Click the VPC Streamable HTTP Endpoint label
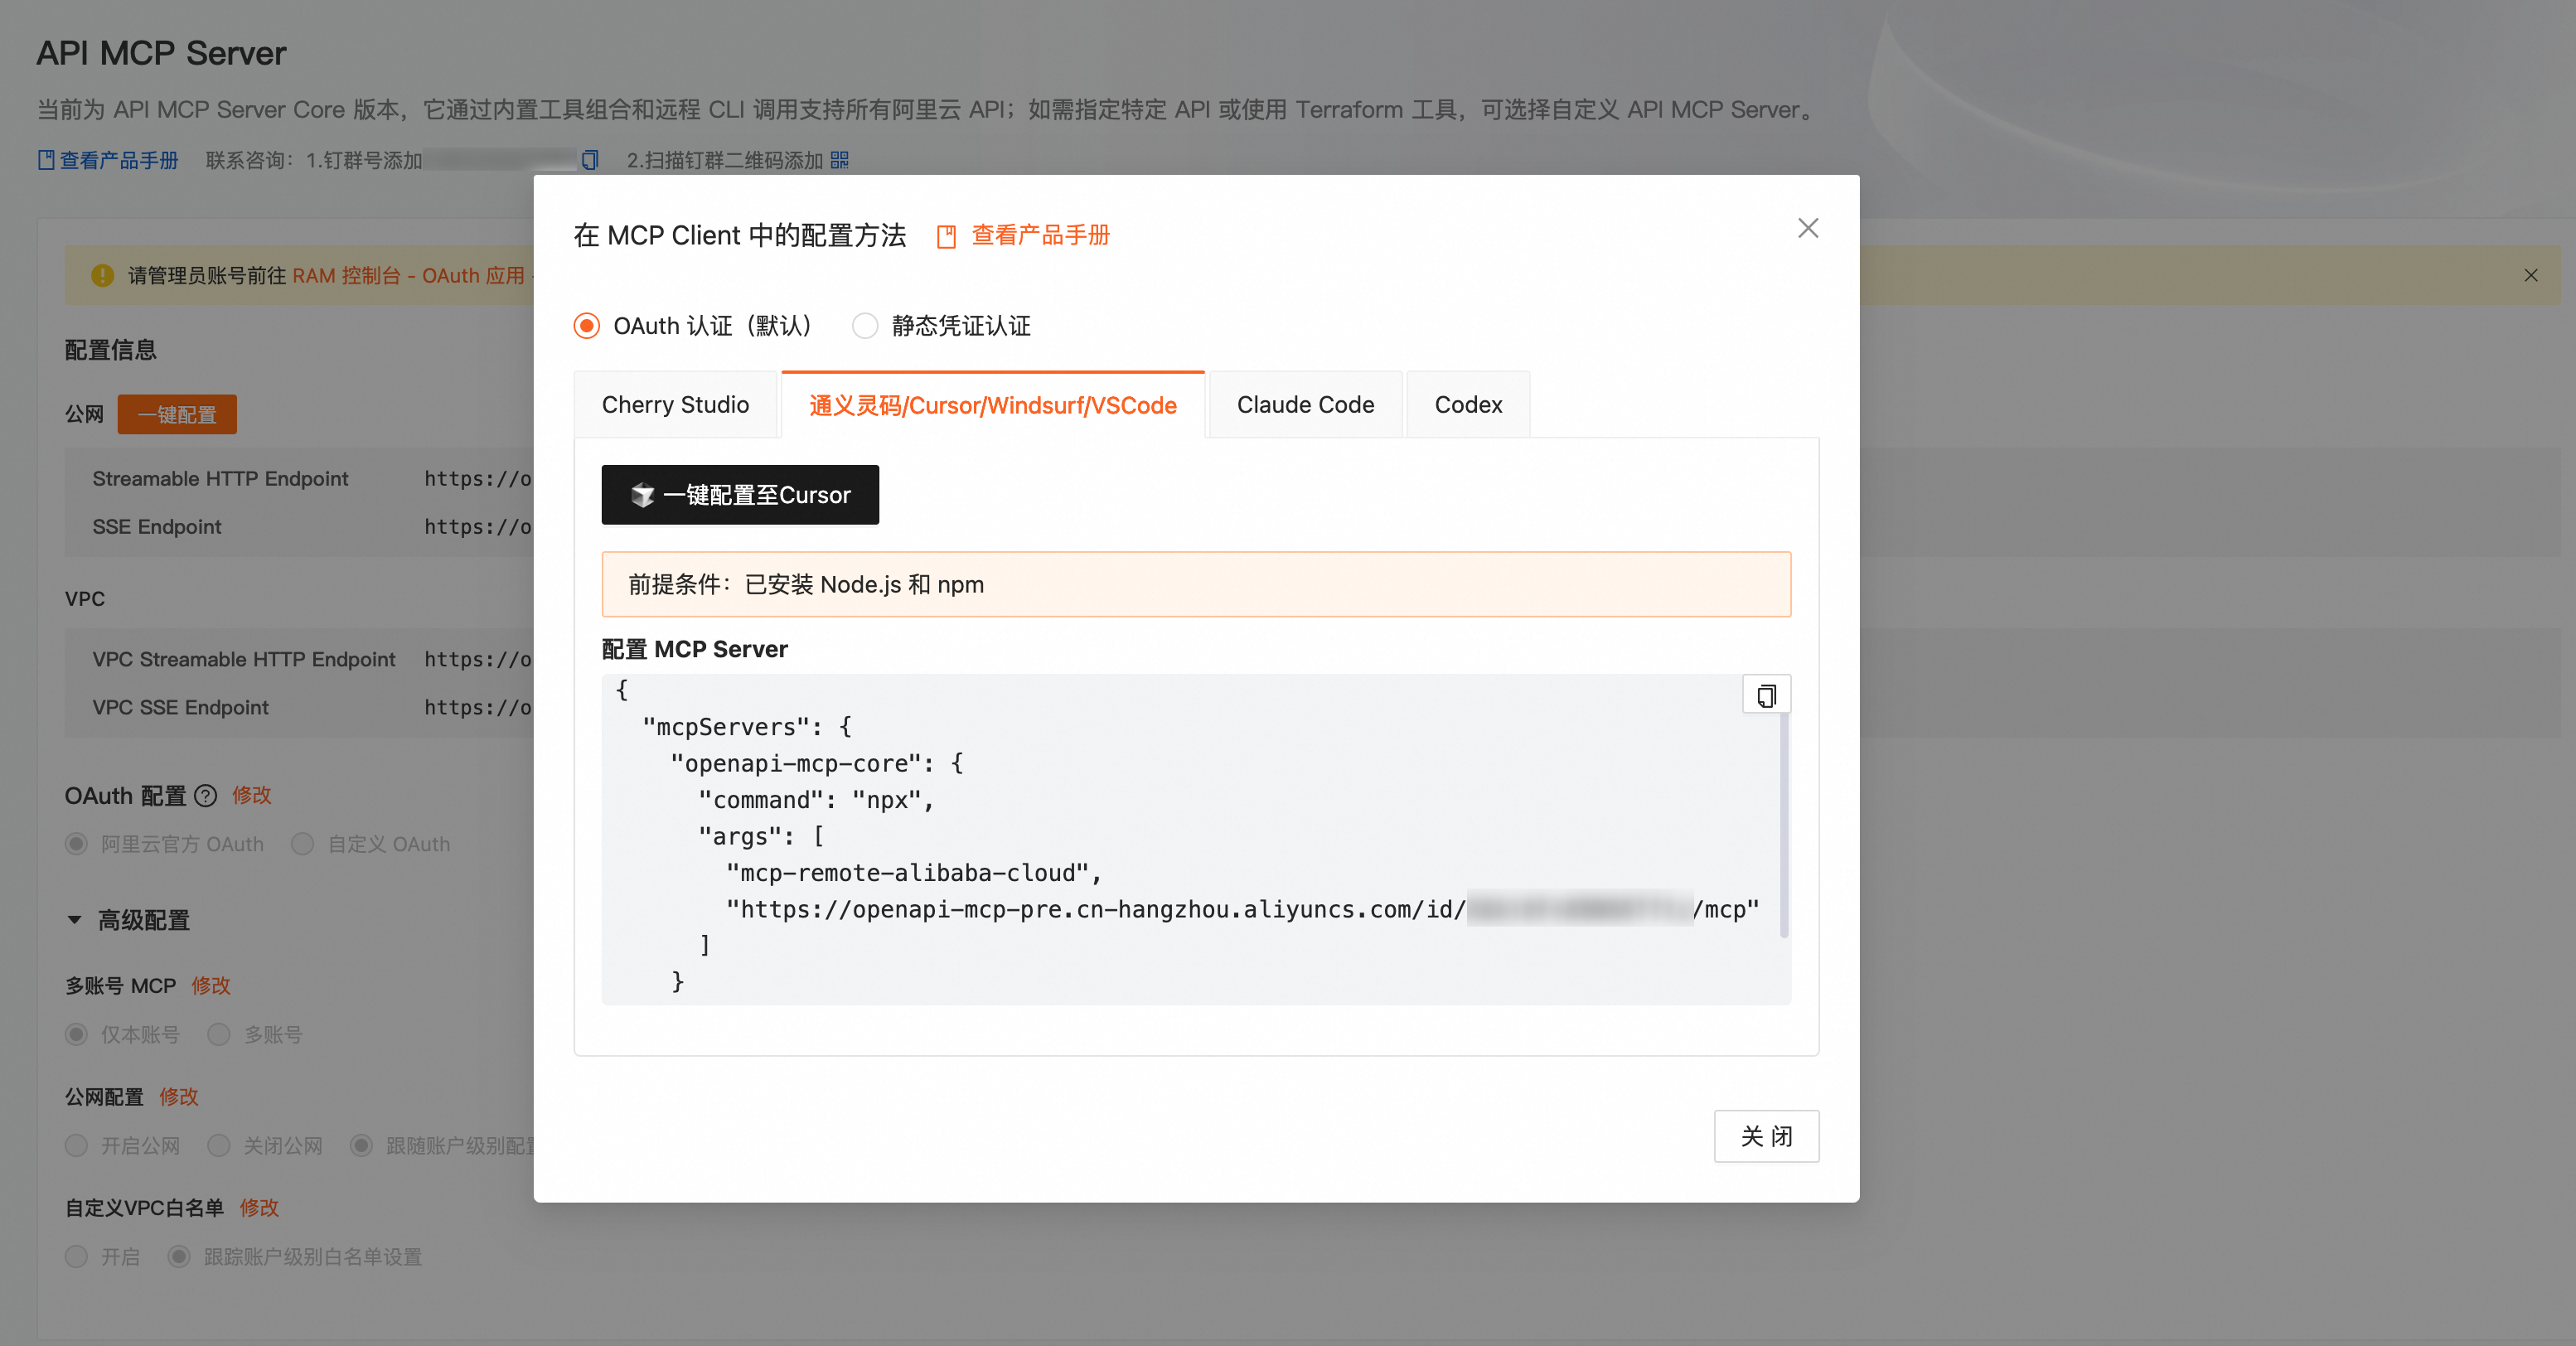The width and height of the screenshot is (2576, 1346). pos(244,660)
